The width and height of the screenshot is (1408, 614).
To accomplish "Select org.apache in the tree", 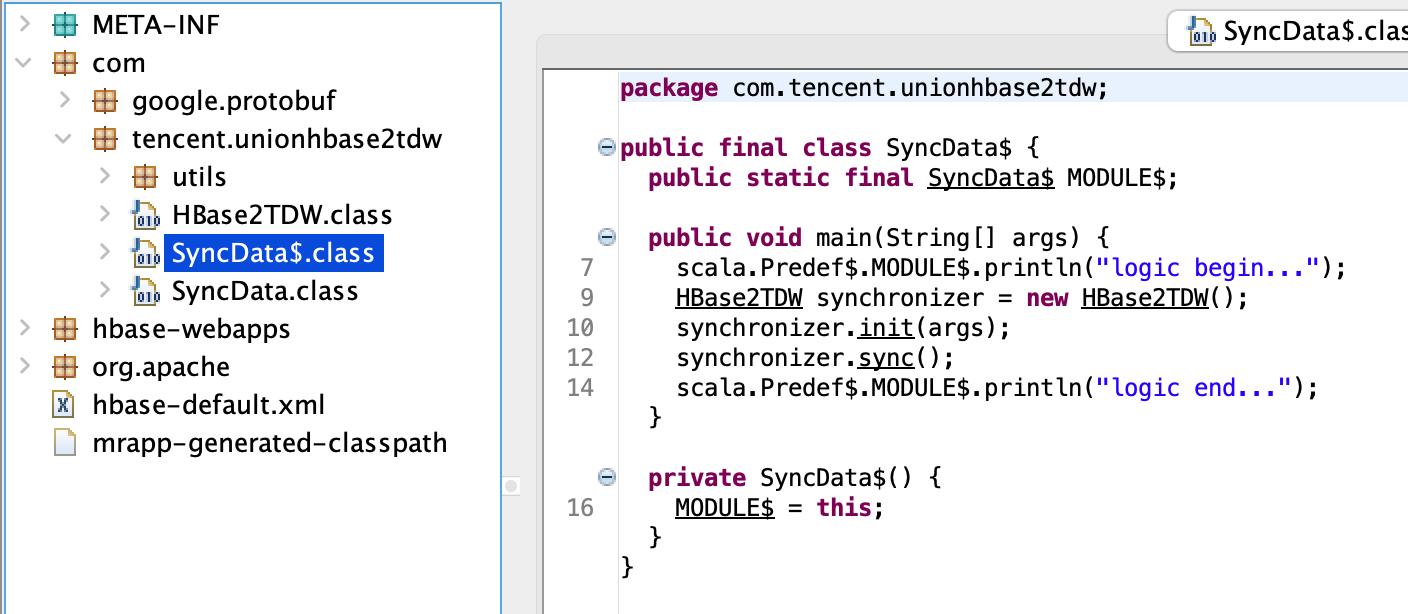I will point(161,367).
